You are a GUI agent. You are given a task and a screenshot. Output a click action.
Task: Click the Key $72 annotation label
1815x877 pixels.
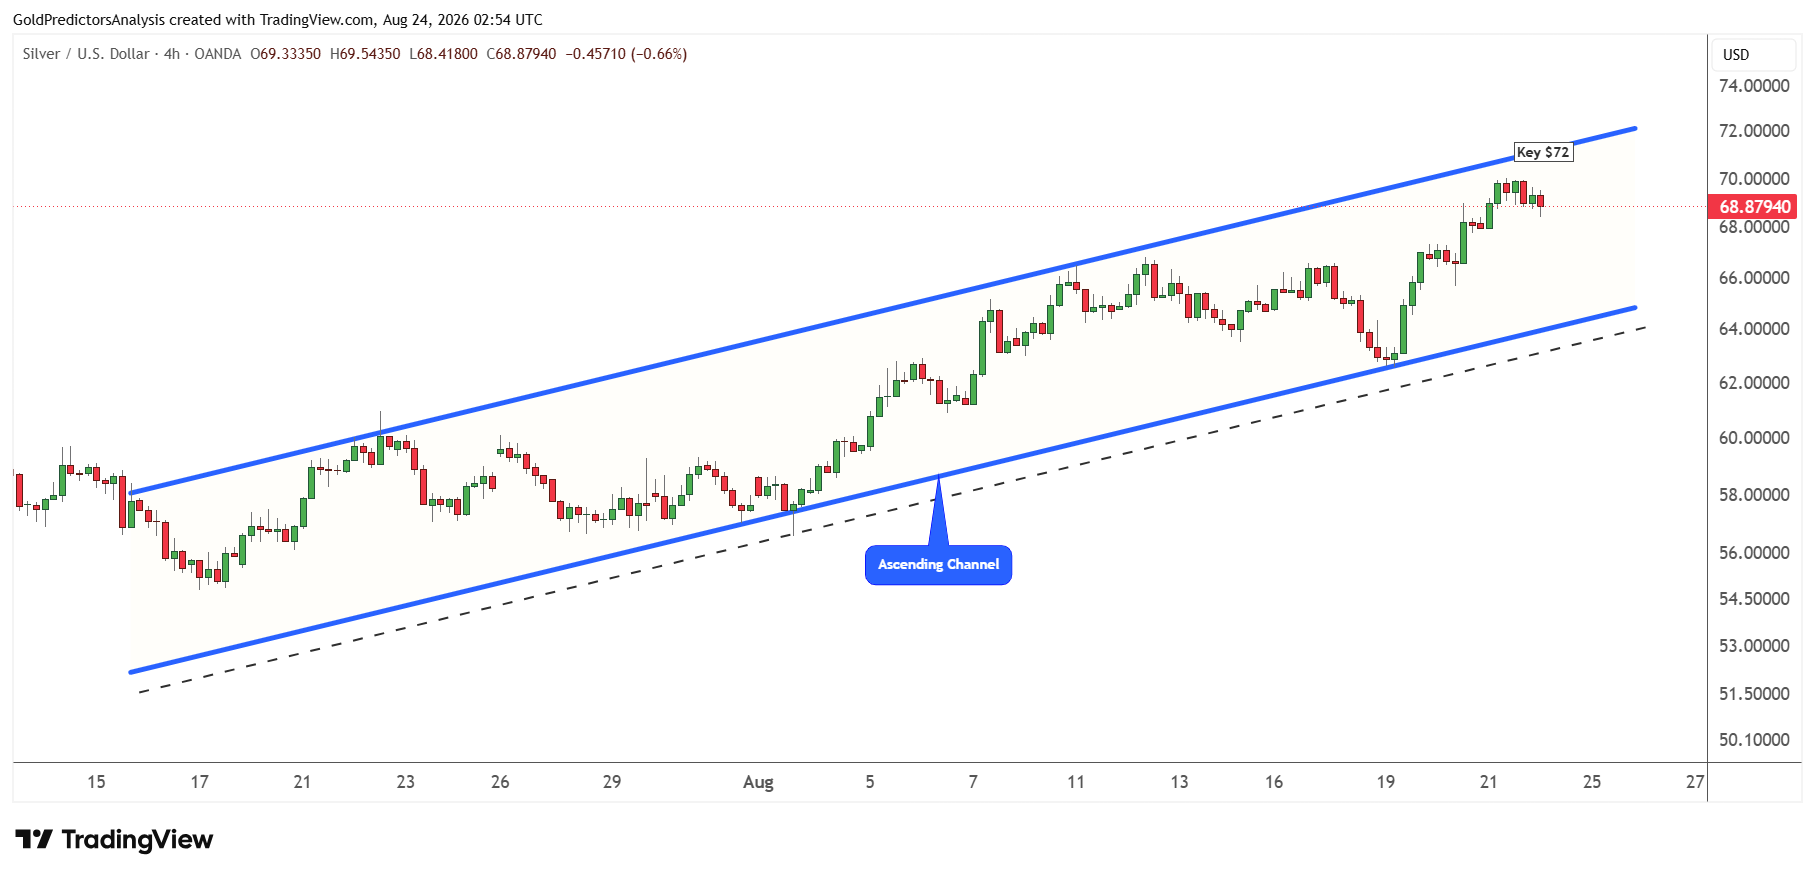1543,152
